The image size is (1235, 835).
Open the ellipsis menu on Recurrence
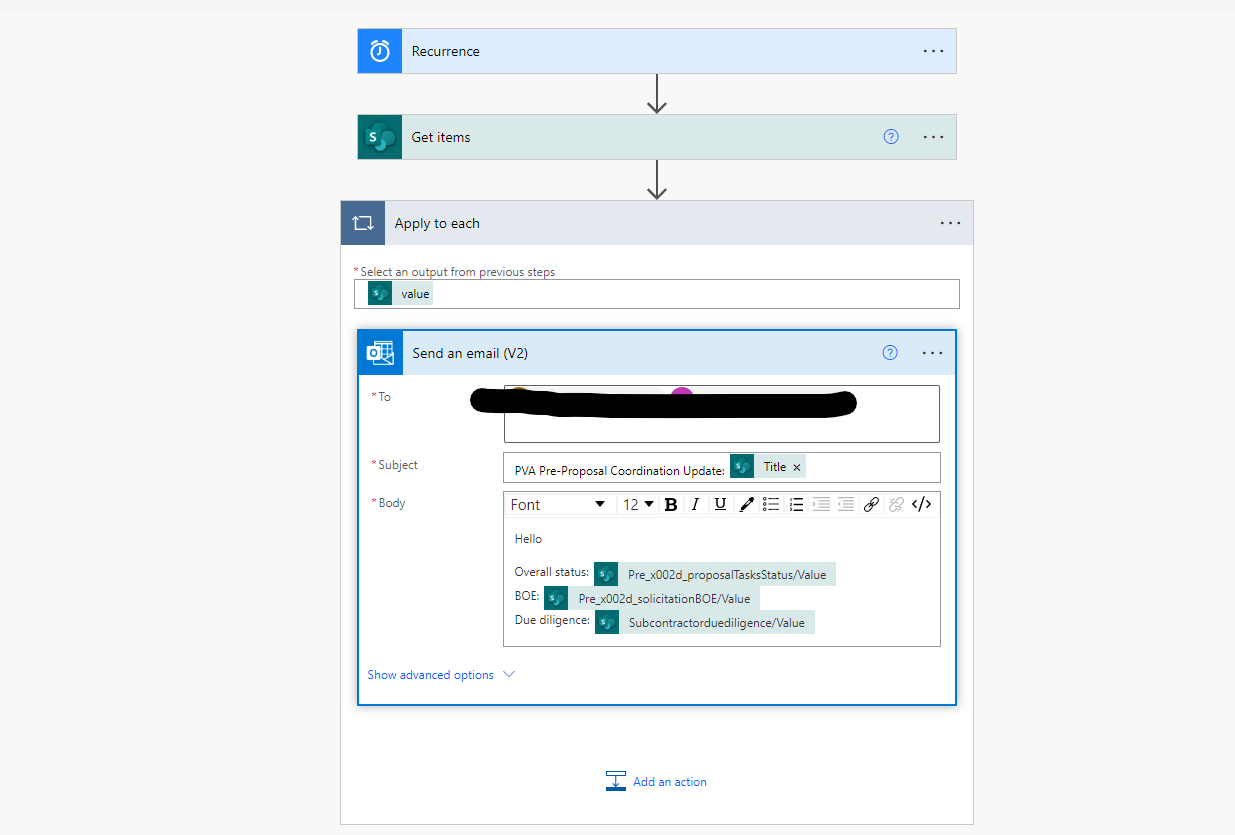(932, 51)
